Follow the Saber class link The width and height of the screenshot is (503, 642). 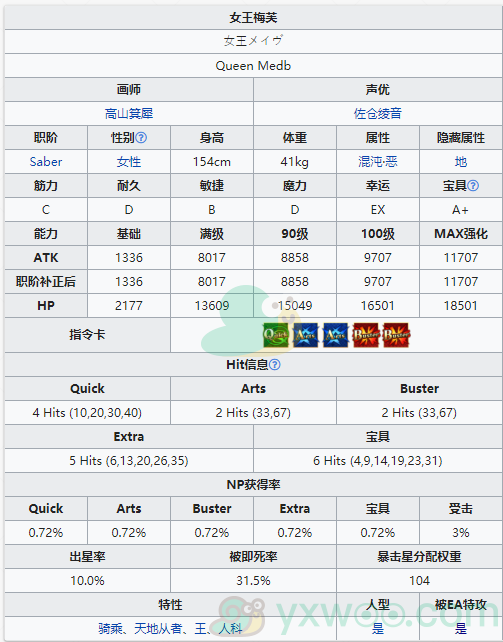coord(46,162)
